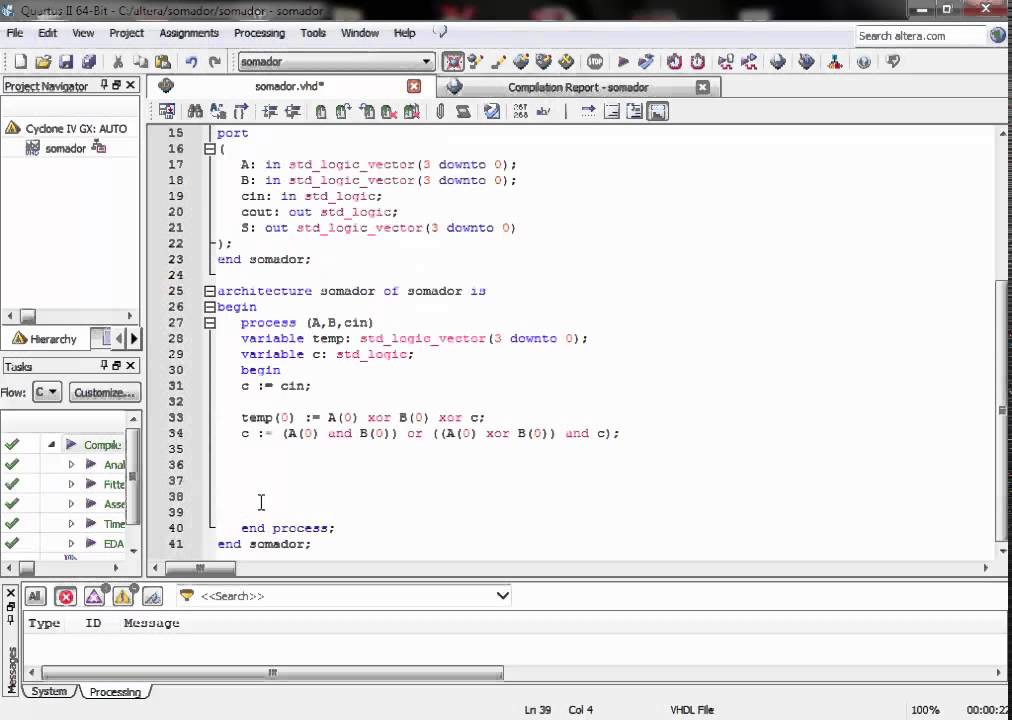This screenshot has height=720, width=1012.
Task: Toggle the warning messages filter
Action: 123,597
